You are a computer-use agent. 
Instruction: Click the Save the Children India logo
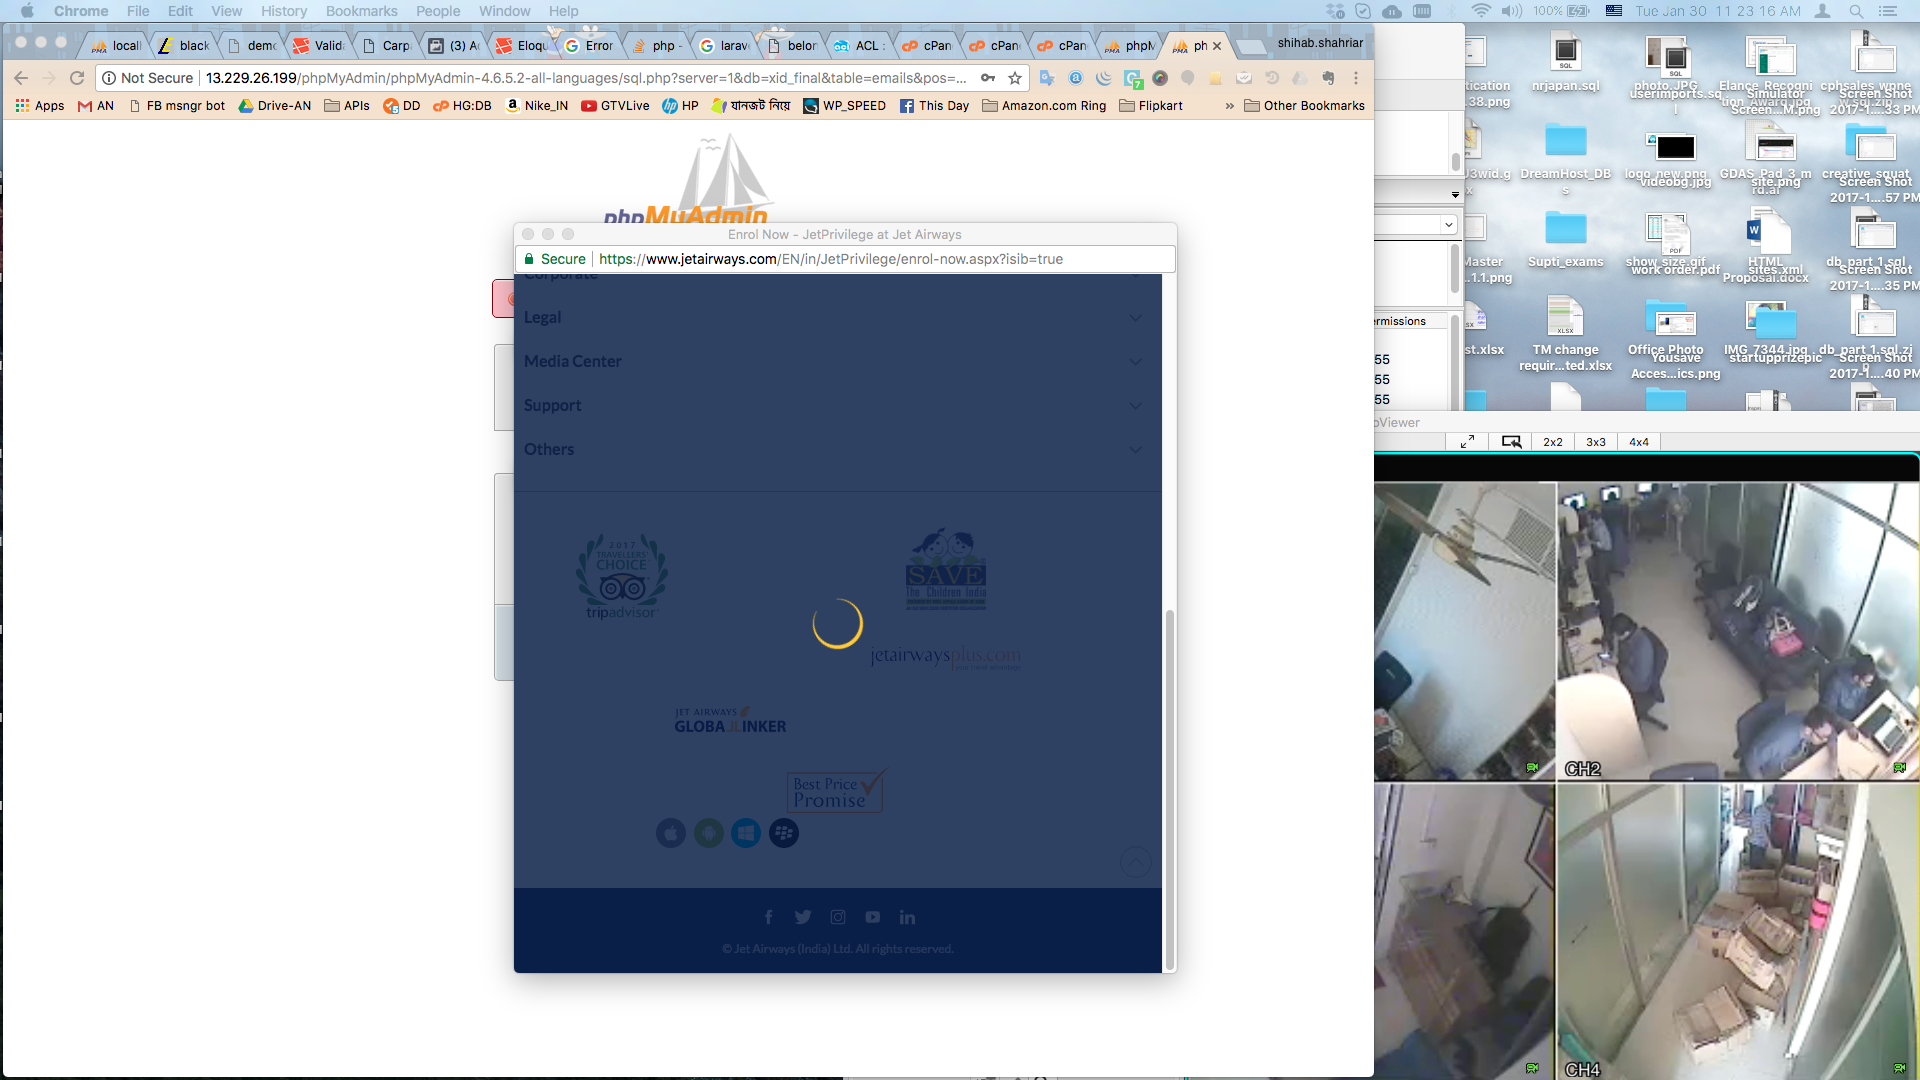click(946, 568)
